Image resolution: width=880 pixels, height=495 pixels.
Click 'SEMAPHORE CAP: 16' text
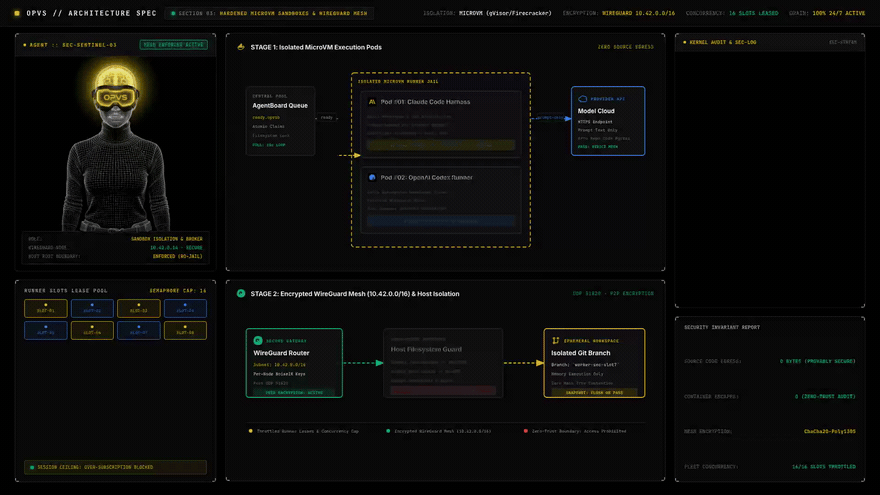[178, 291]
